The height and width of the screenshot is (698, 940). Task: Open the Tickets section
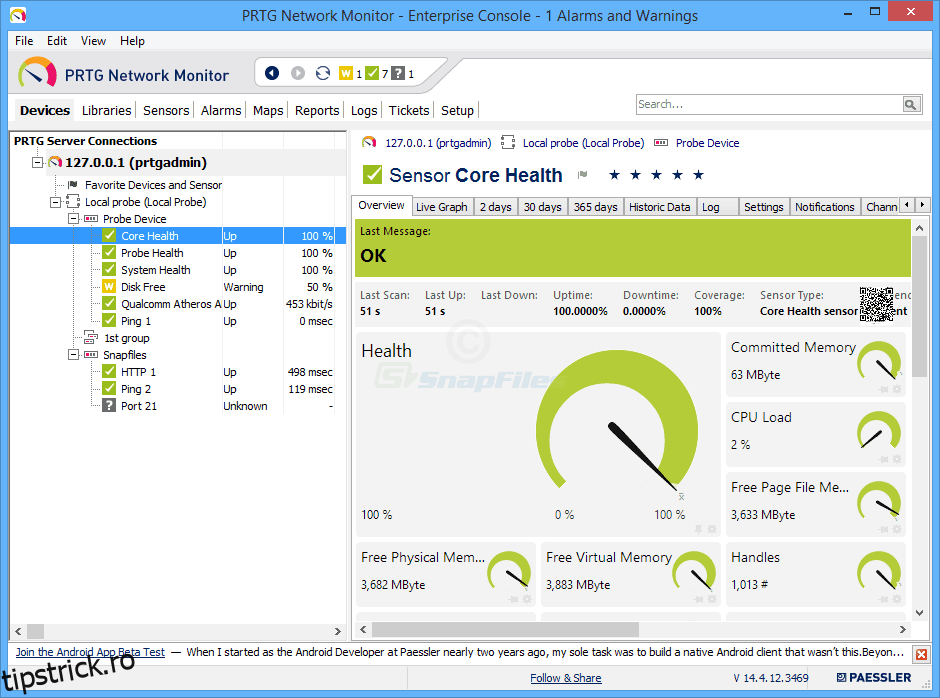coord(409,110)
